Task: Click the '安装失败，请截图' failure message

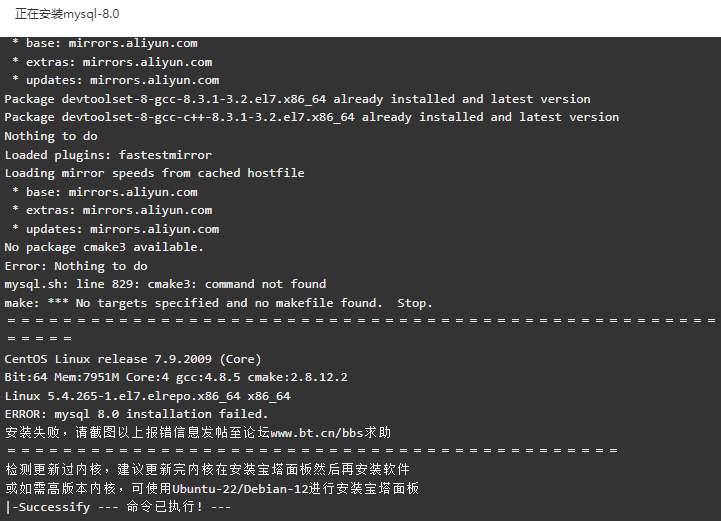Action: [198, 433]
